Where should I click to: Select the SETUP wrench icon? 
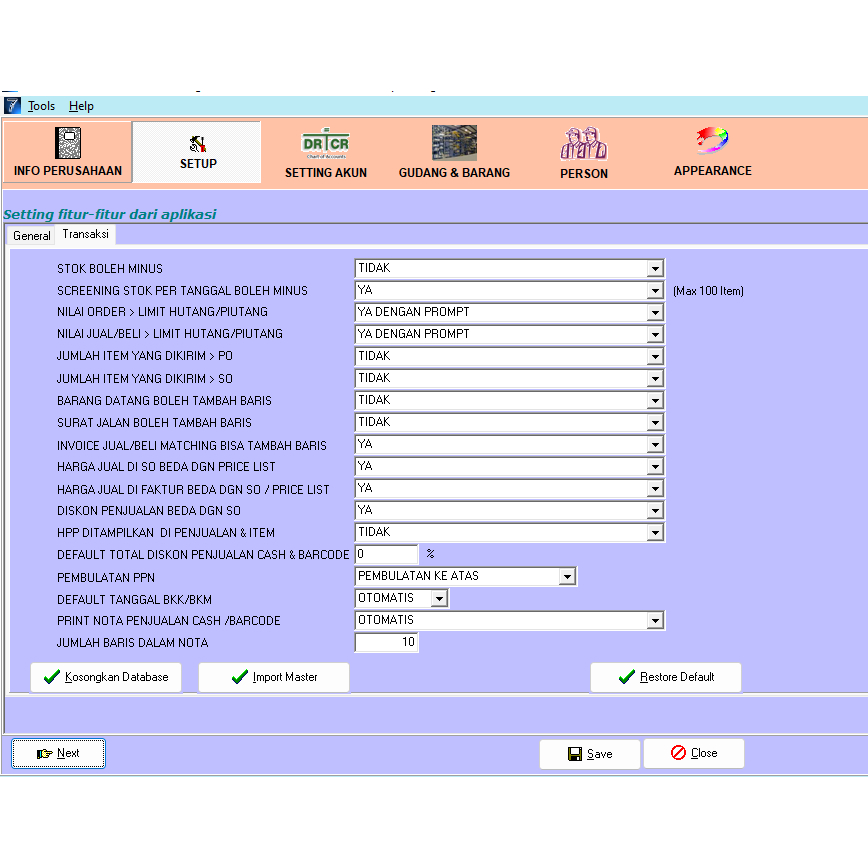tap(198, 144)
